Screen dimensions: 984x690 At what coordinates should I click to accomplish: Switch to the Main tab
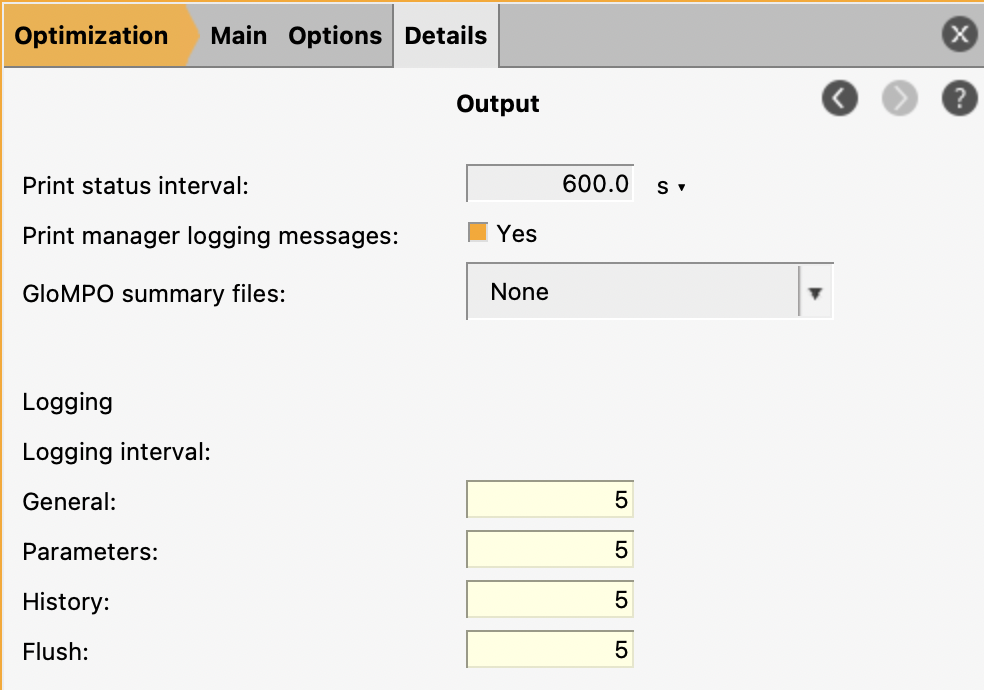coord(238,36)
